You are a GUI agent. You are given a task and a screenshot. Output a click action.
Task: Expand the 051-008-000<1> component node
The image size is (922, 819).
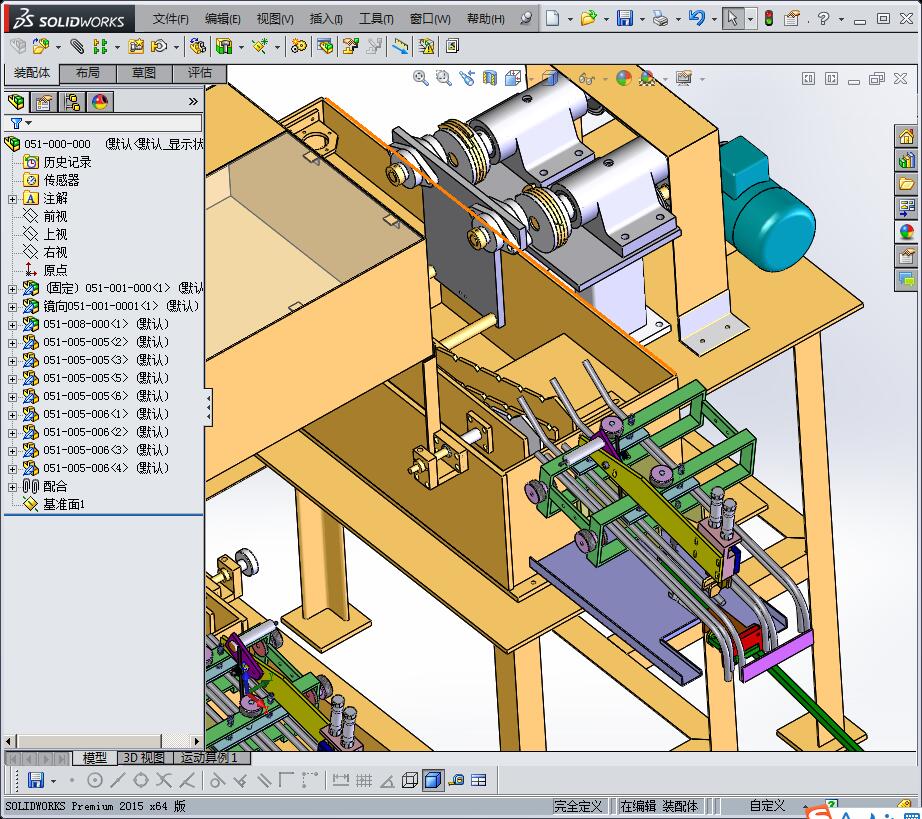[x=12, y=324]
